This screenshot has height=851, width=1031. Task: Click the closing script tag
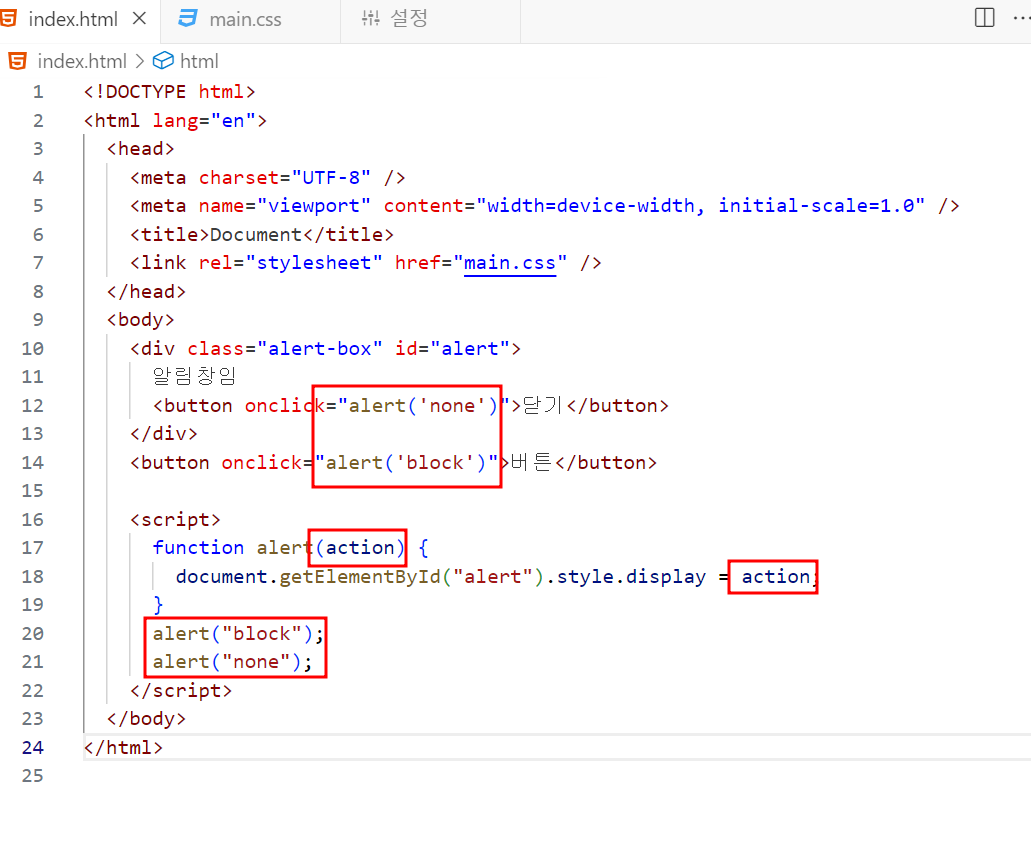181,691
